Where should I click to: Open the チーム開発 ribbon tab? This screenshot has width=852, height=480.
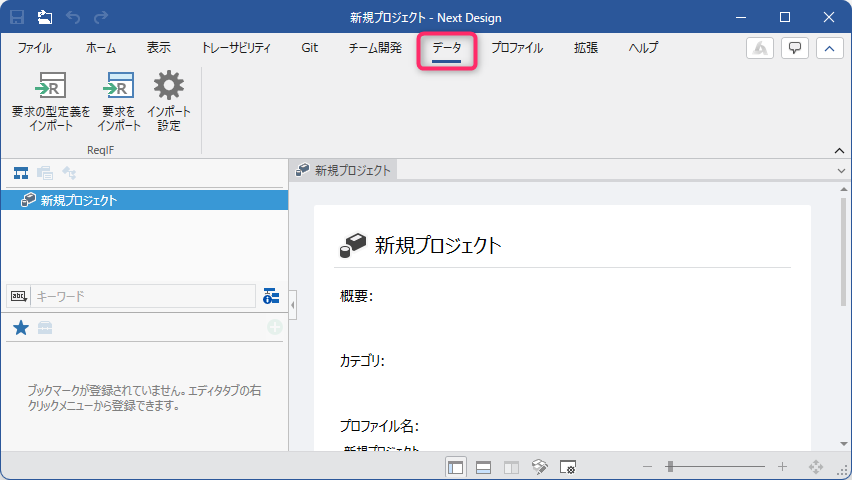[375, 48]
